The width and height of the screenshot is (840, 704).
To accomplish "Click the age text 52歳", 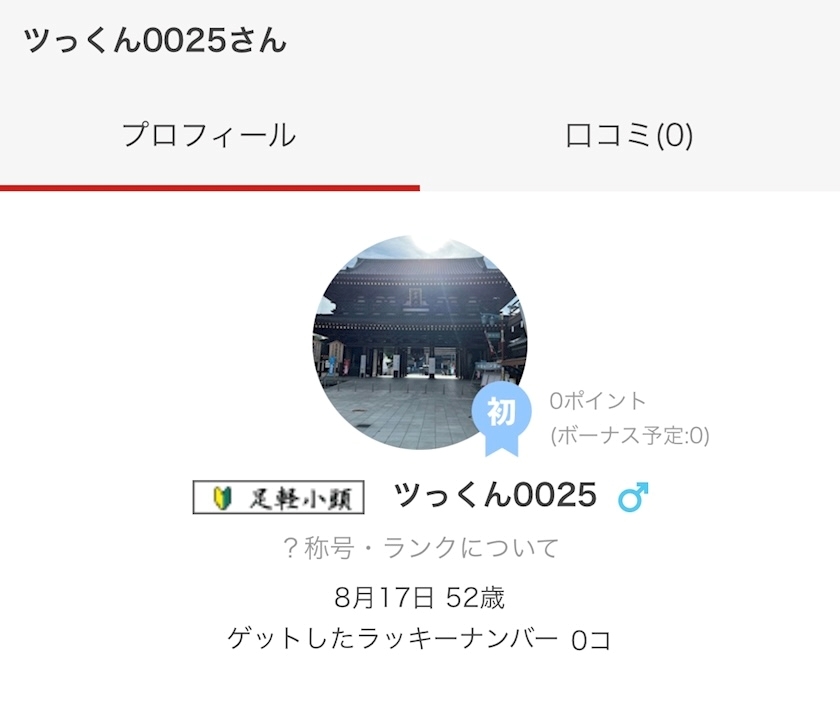I will click(475, 597).
